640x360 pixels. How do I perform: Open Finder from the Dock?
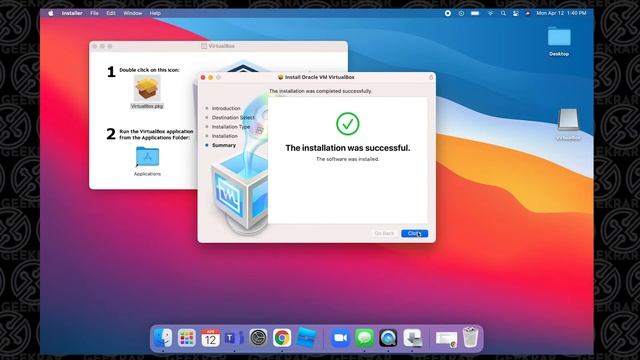163,338
